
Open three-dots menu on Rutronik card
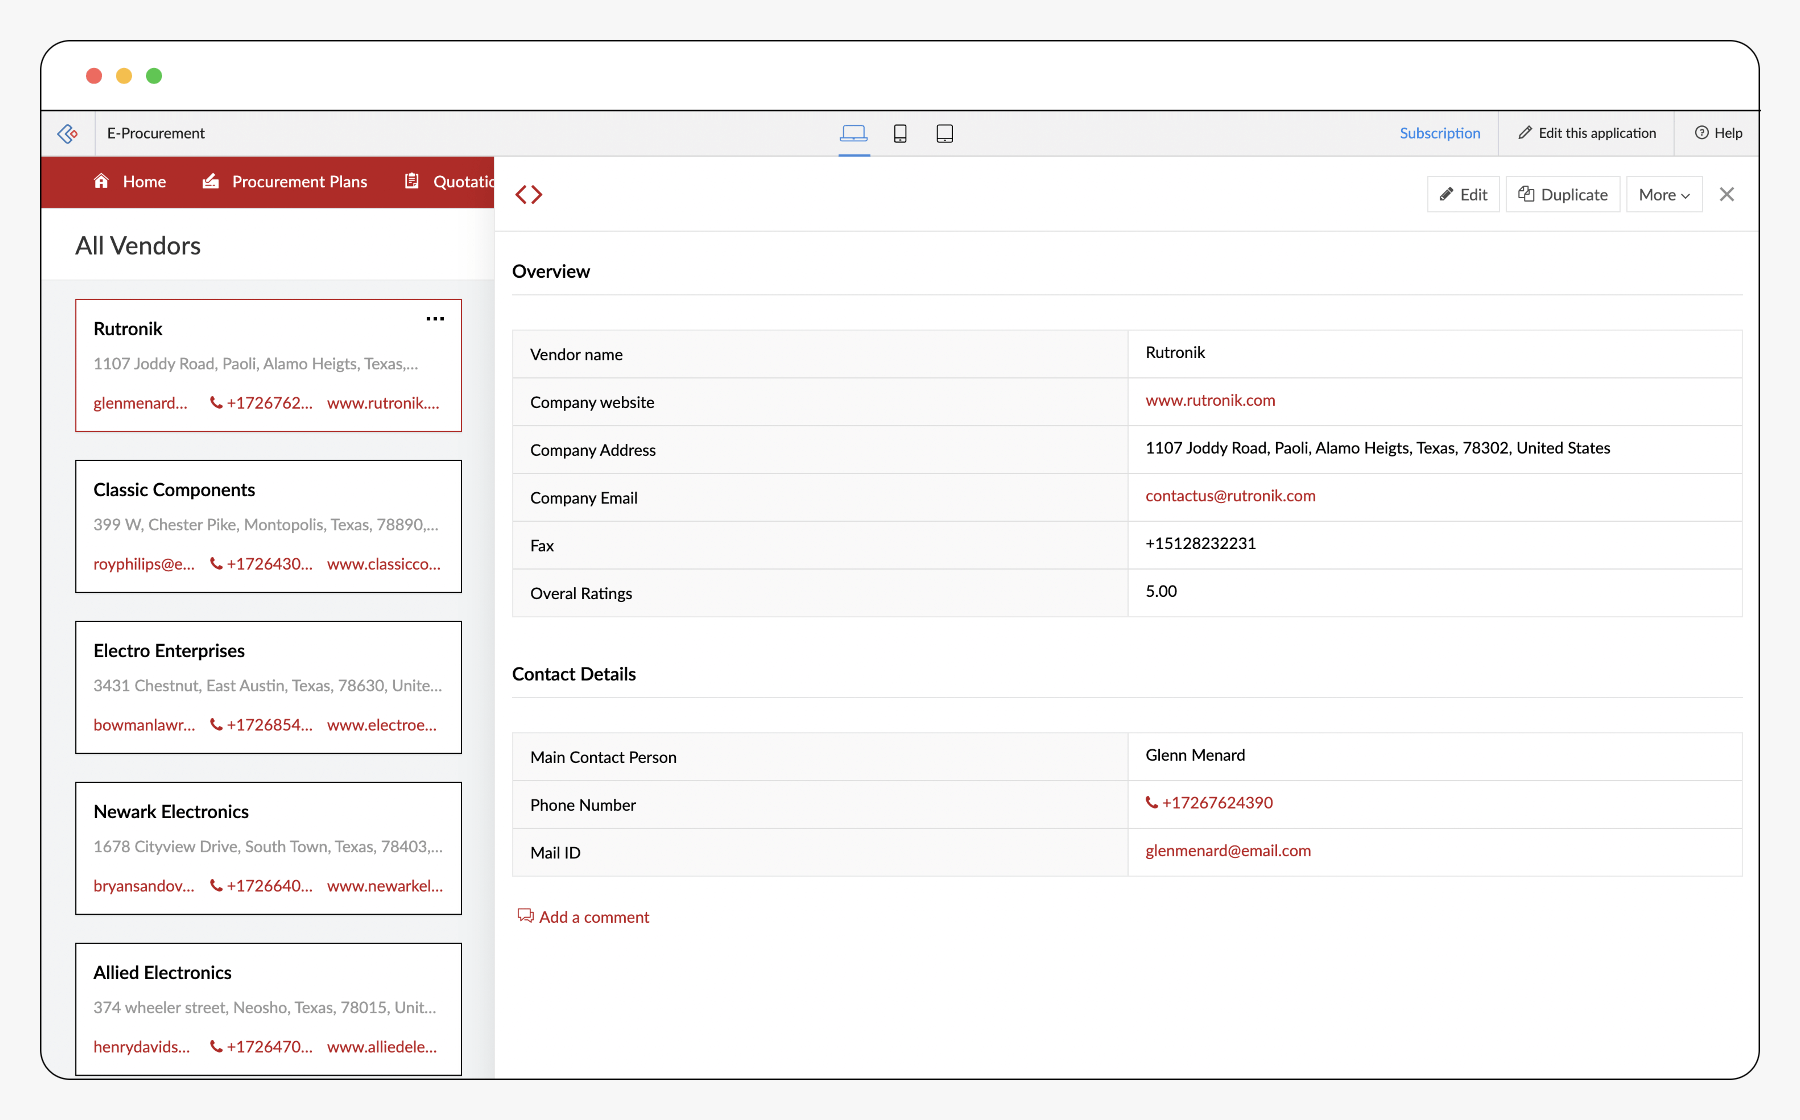click(435, 319)
